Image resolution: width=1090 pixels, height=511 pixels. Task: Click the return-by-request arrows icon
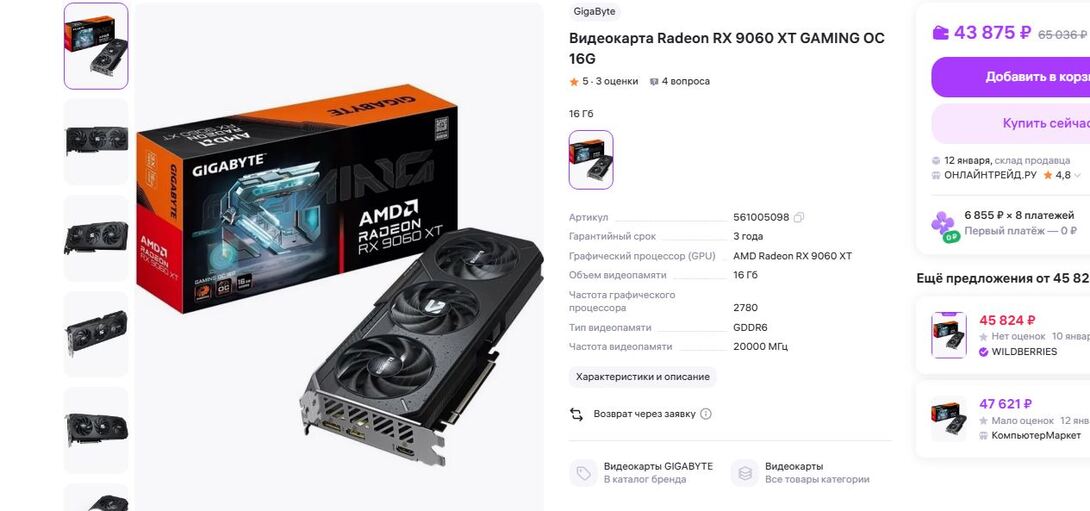click(x=576, y=414)
